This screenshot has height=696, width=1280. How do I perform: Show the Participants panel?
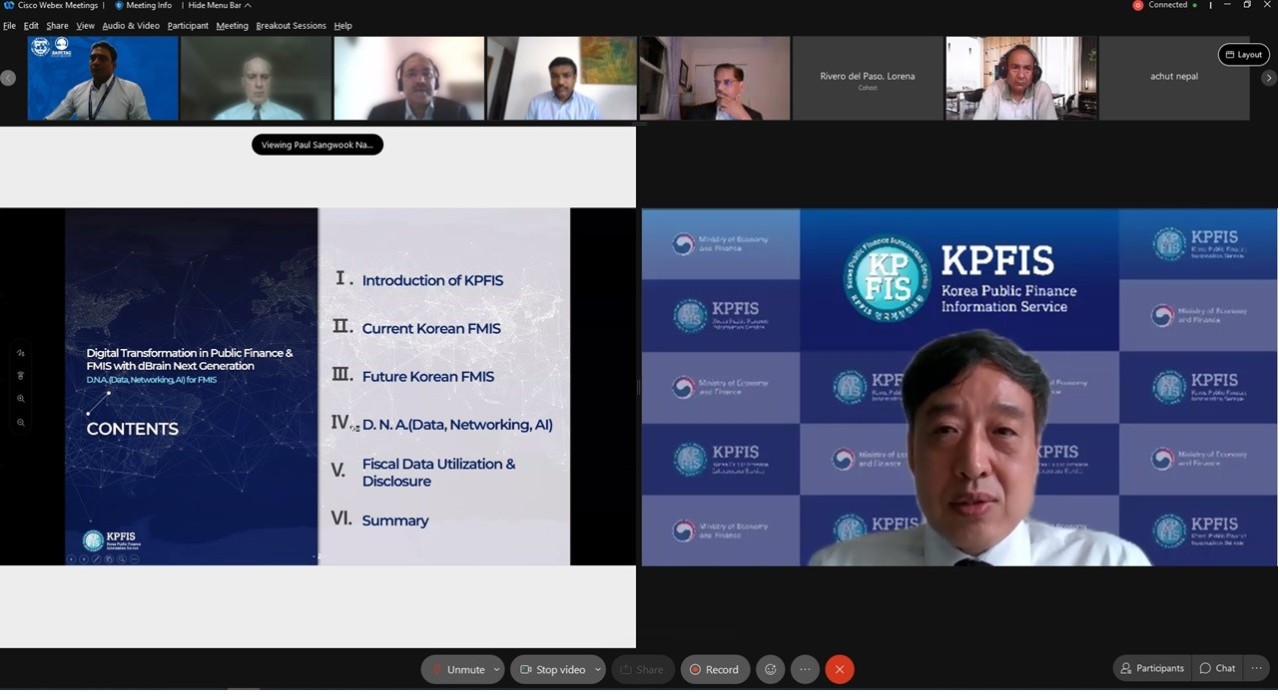(1152, 668)
